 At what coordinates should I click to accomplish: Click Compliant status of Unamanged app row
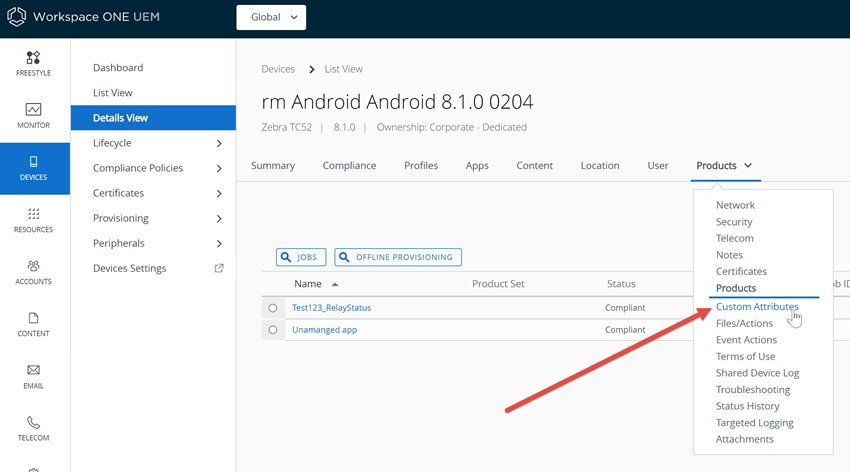[x=625, y=329]
